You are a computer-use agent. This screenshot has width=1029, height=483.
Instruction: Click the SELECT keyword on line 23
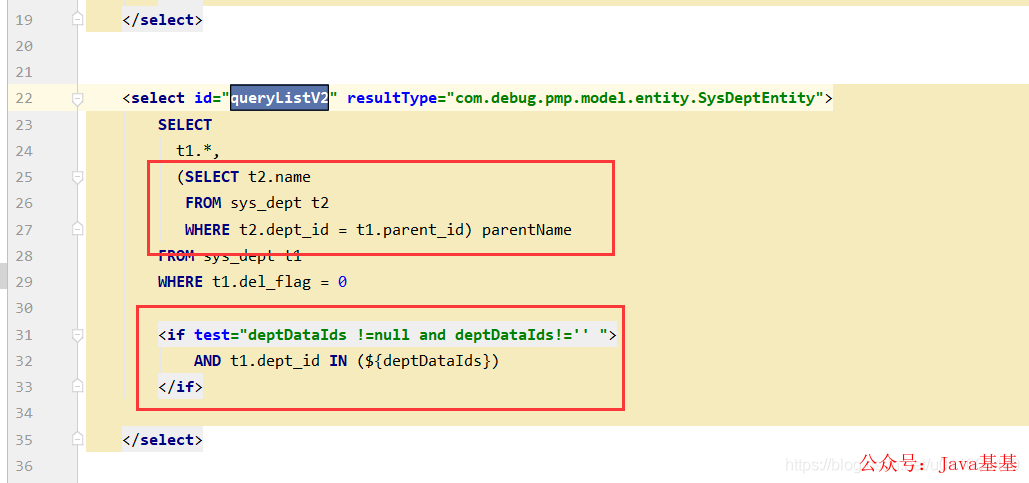click(x=185, y=125)
